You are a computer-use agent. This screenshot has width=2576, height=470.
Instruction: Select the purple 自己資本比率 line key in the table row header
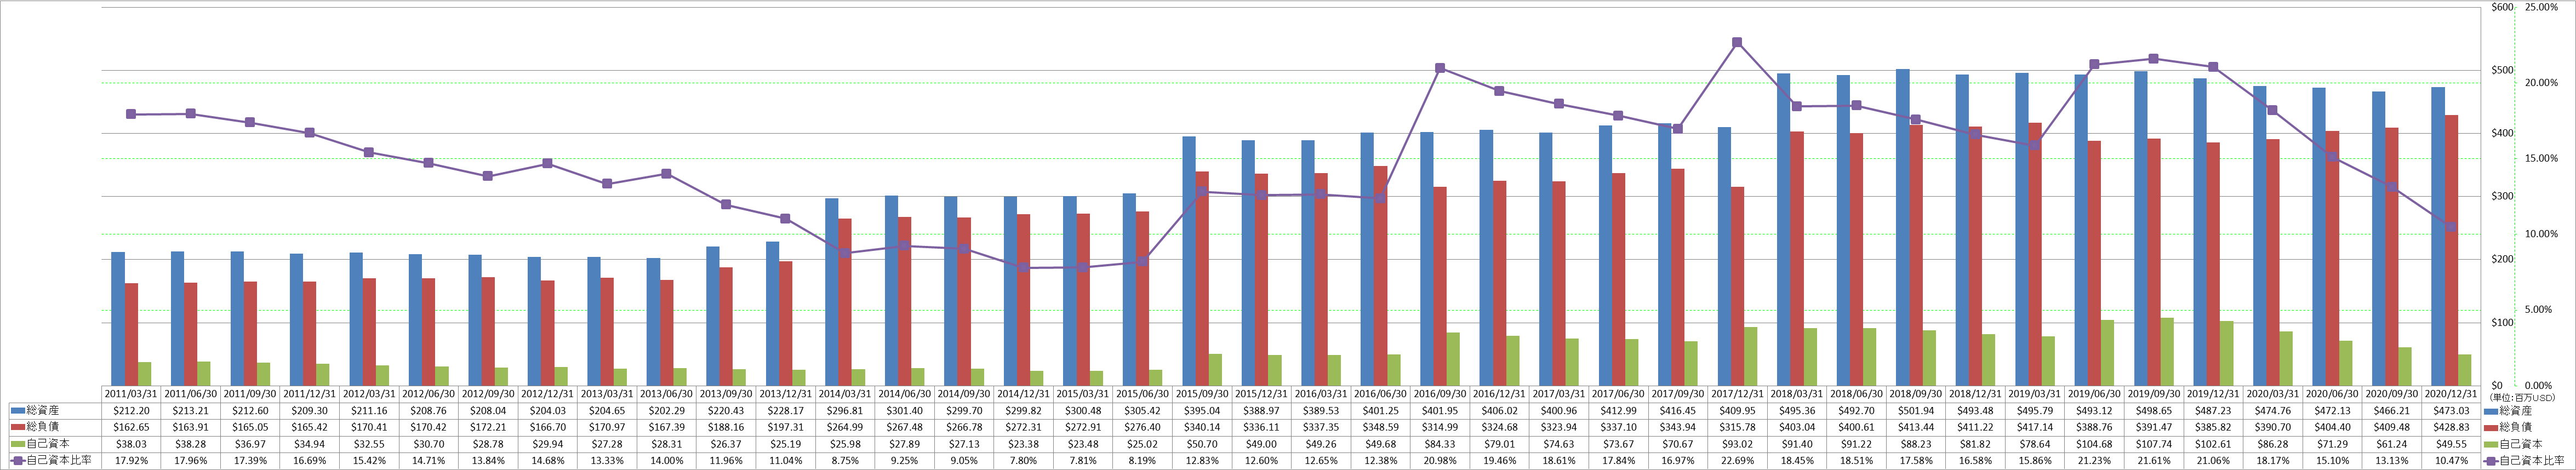[18, 461]
